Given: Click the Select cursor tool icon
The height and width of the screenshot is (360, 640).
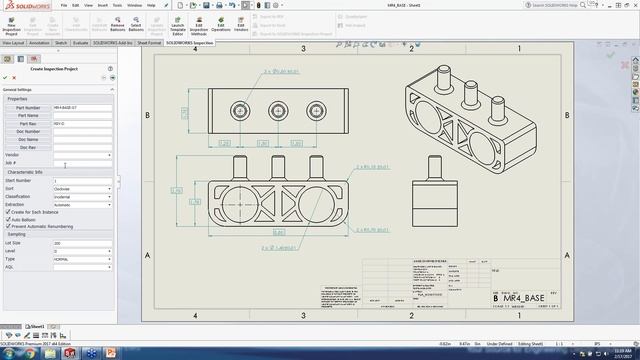Looking at the screenshot, I should coord(245,5).
